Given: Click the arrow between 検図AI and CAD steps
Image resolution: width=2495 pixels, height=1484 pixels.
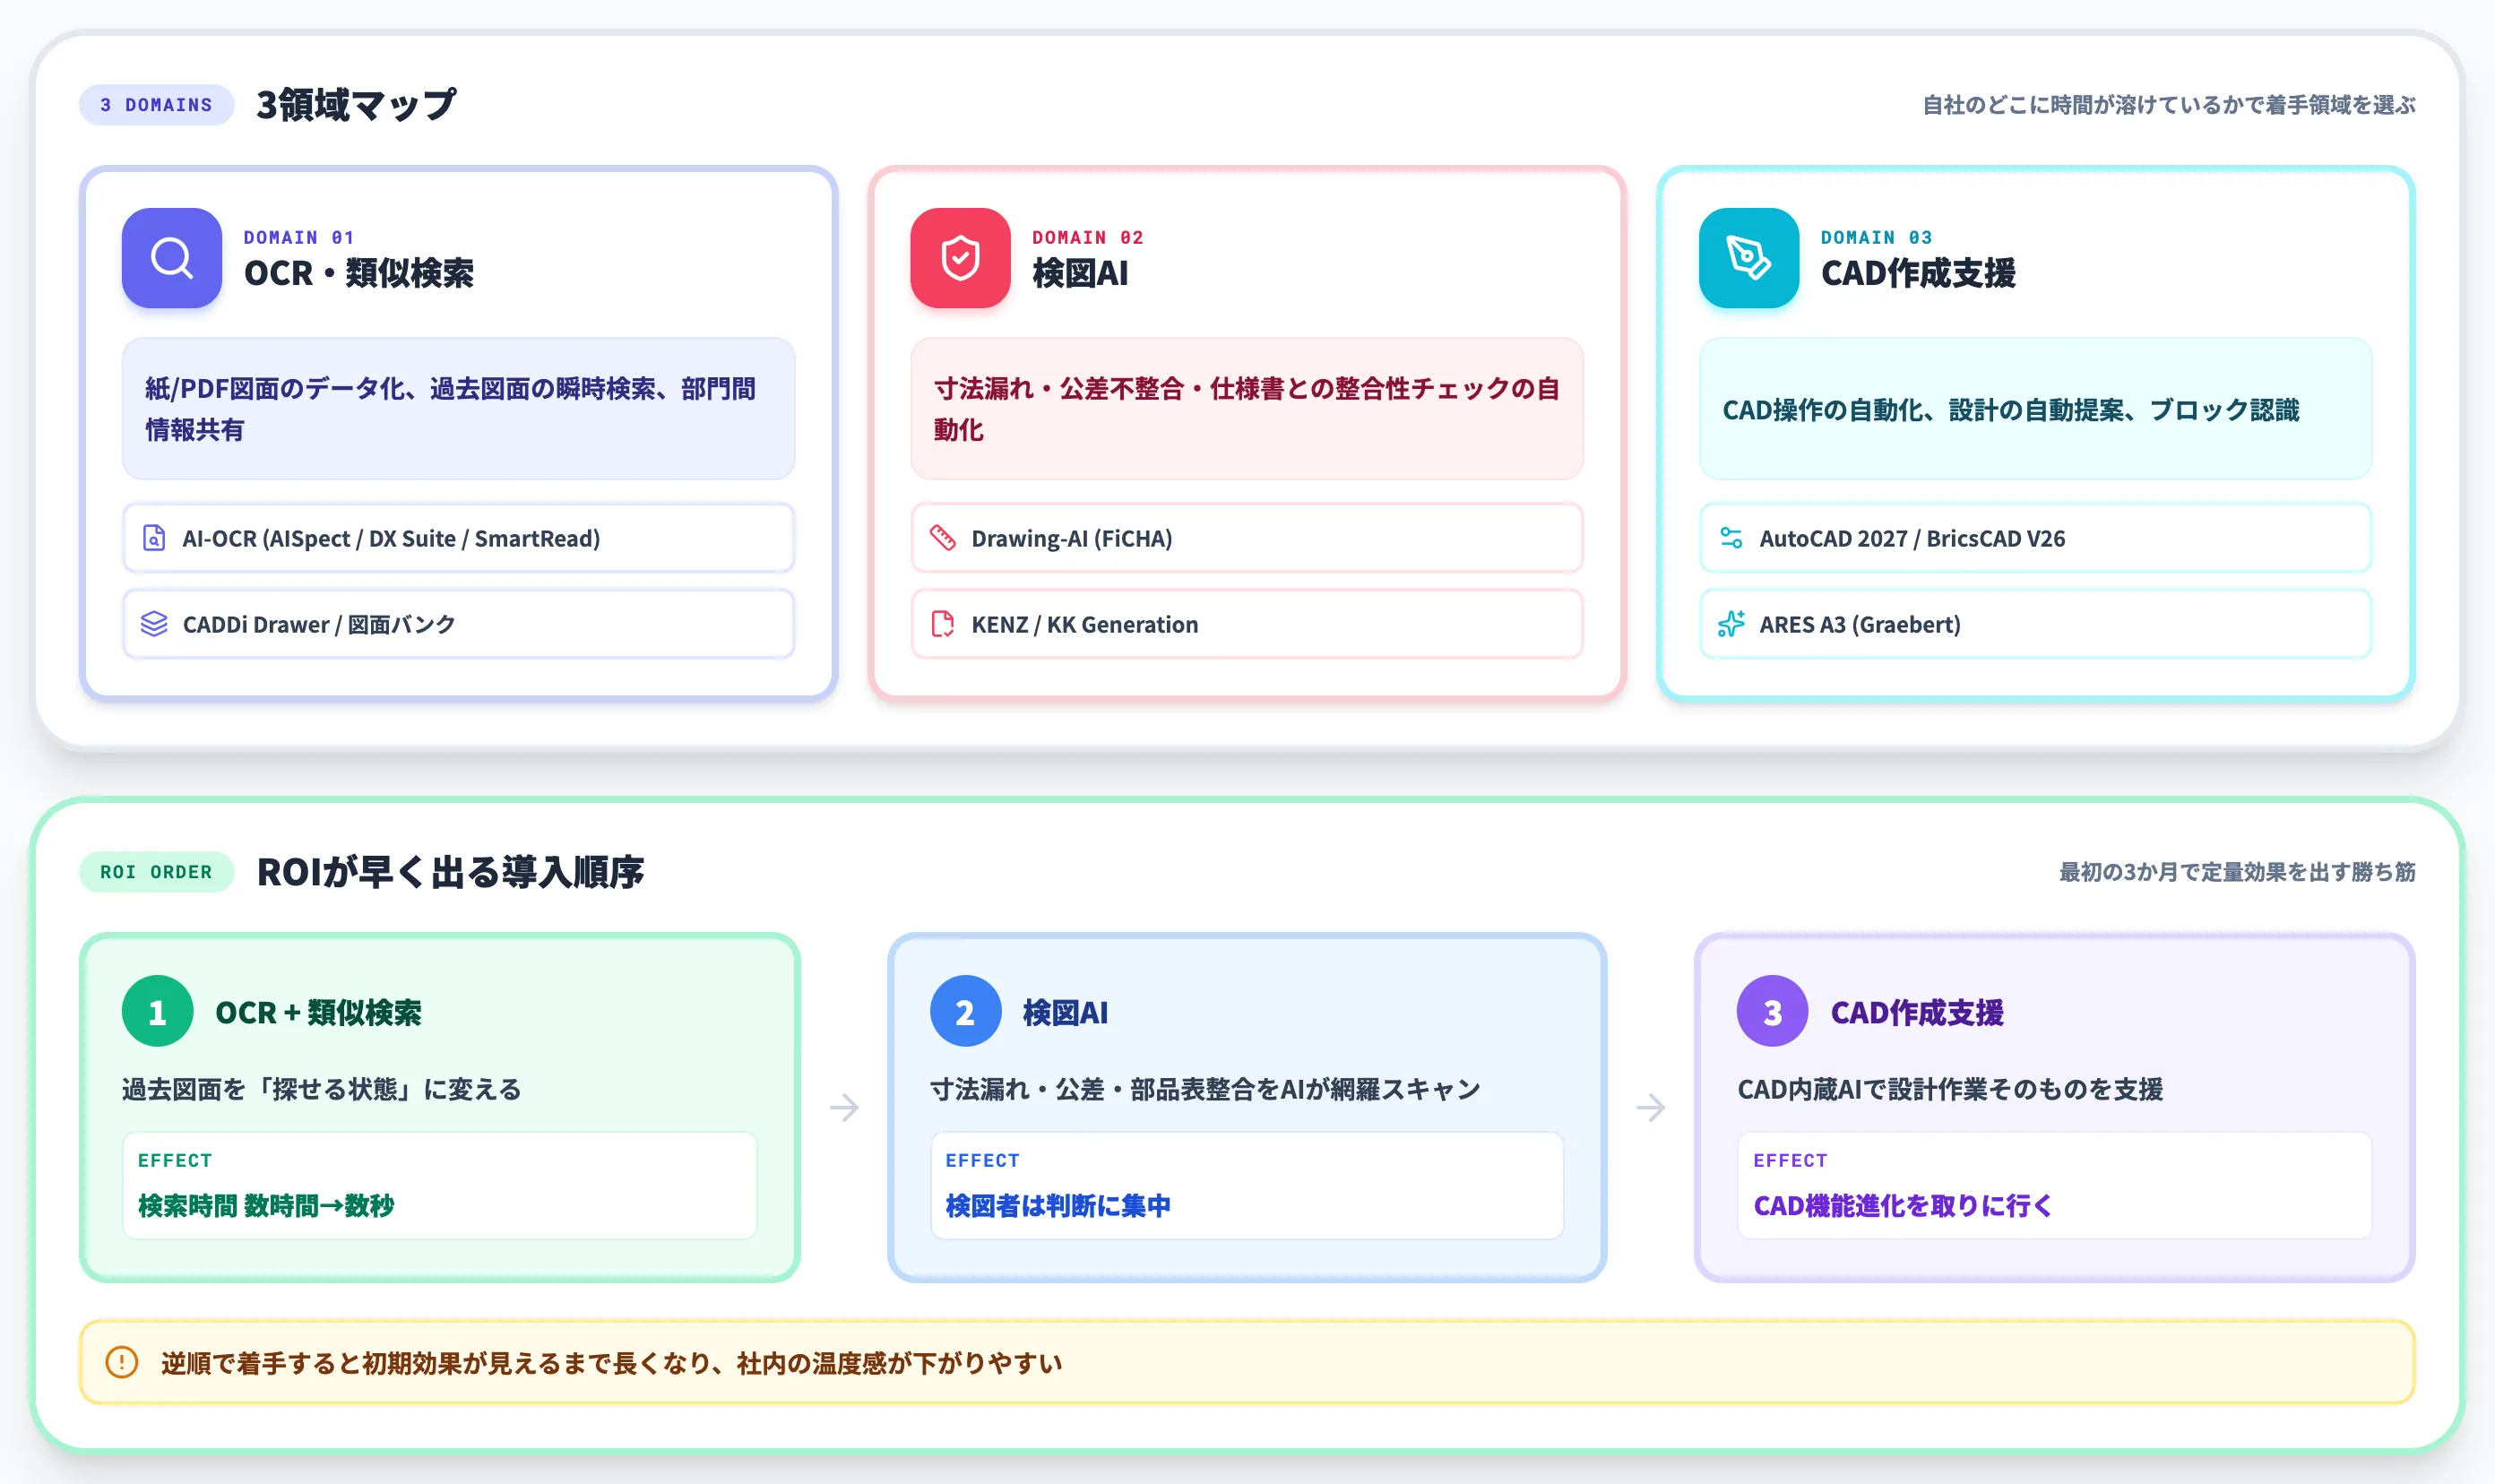Looking at the screenshot, I should tap(1651, 1107).
